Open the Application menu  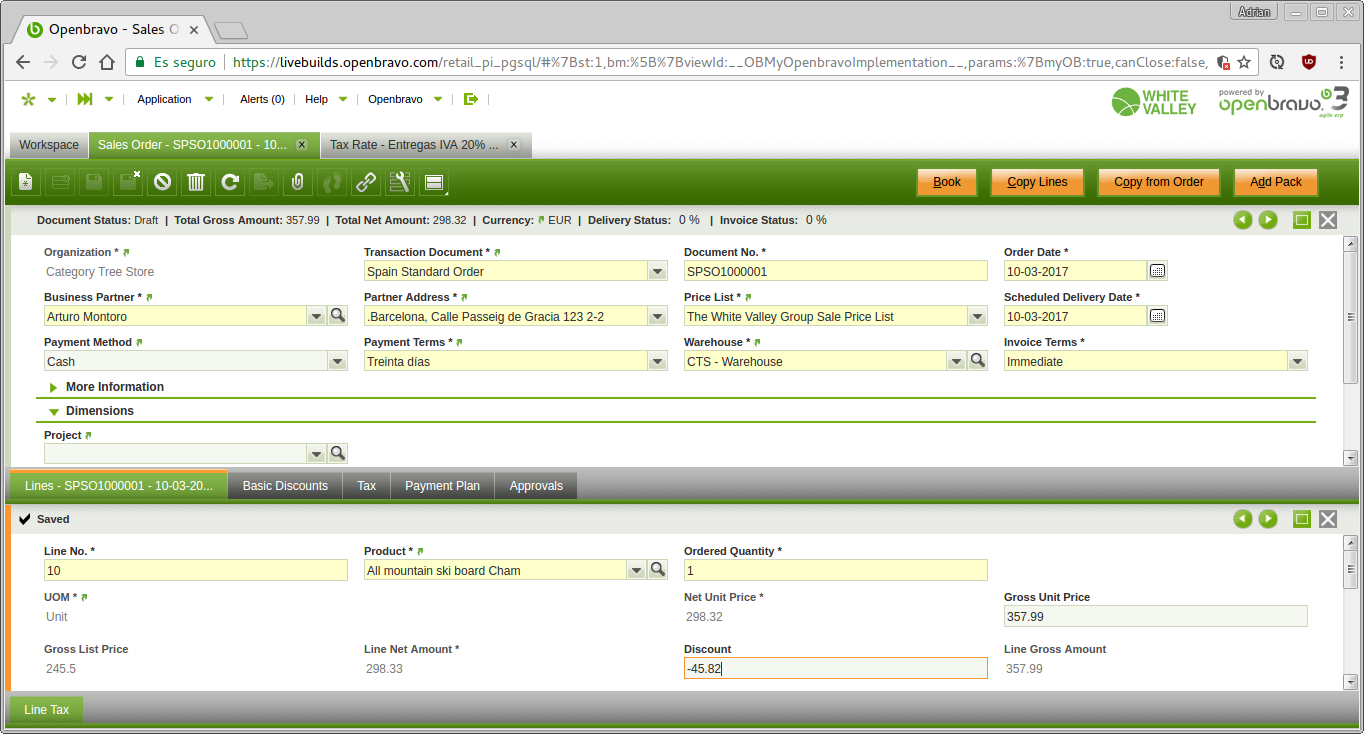165,99
